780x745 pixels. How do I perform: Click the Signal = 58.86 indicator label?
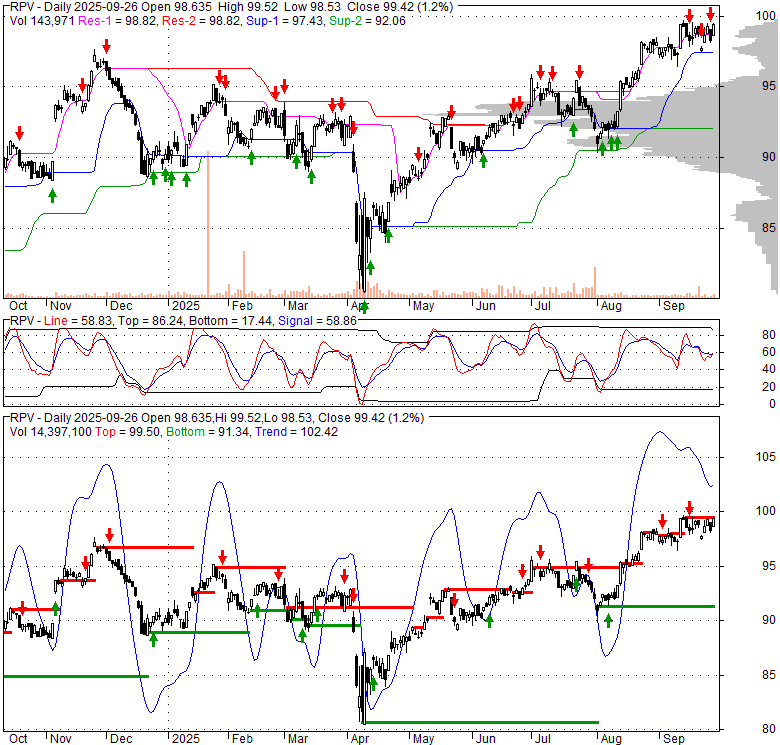point(317,321)
